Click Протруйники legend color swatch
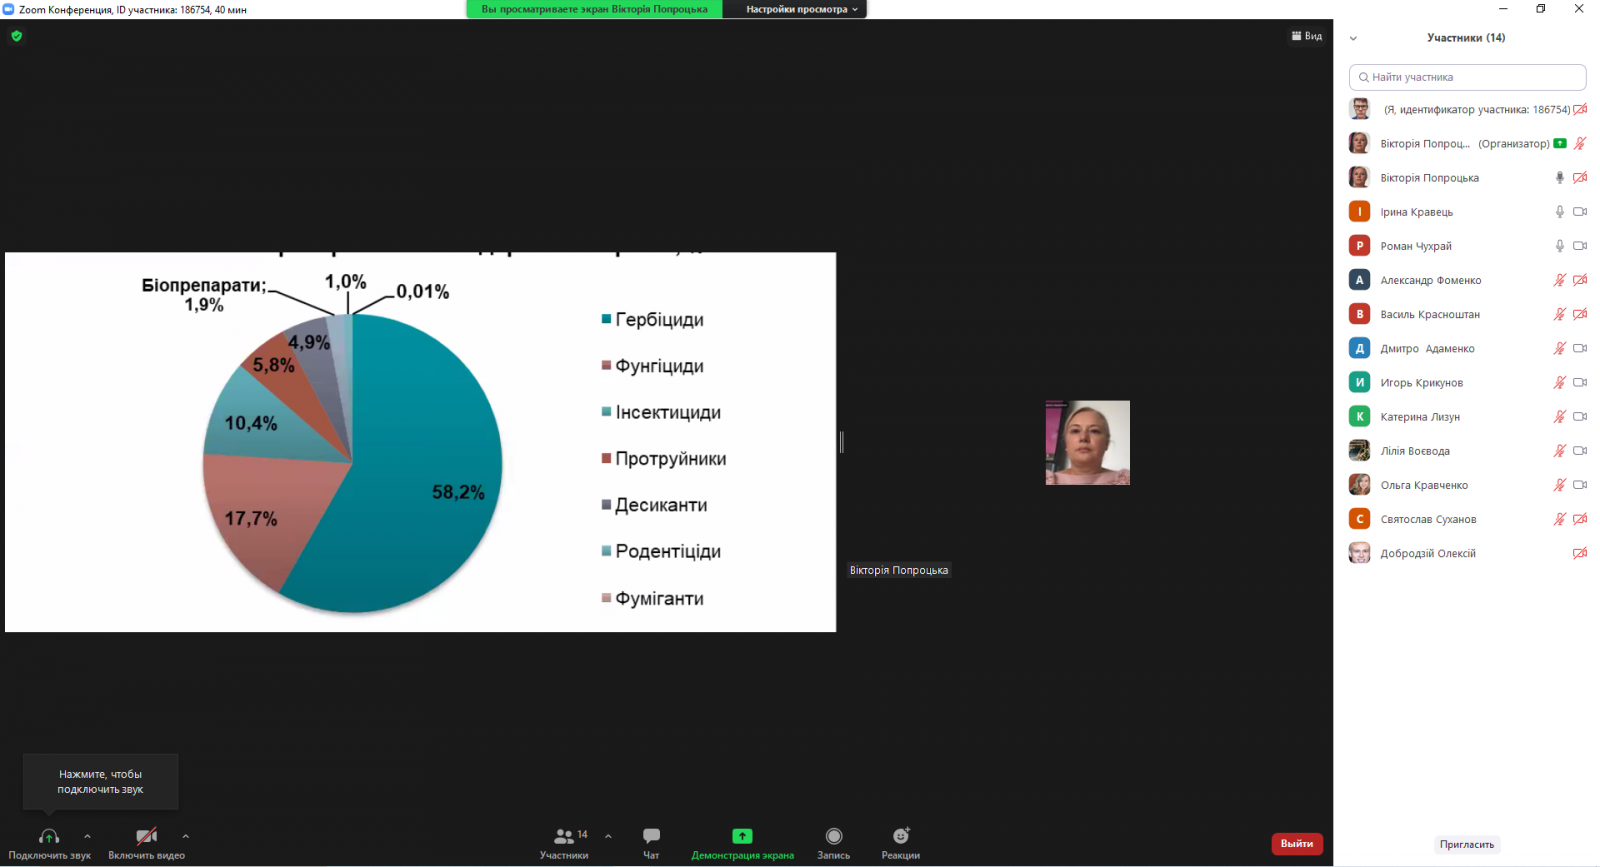1600x867 pixels. [x=606, y=458]
